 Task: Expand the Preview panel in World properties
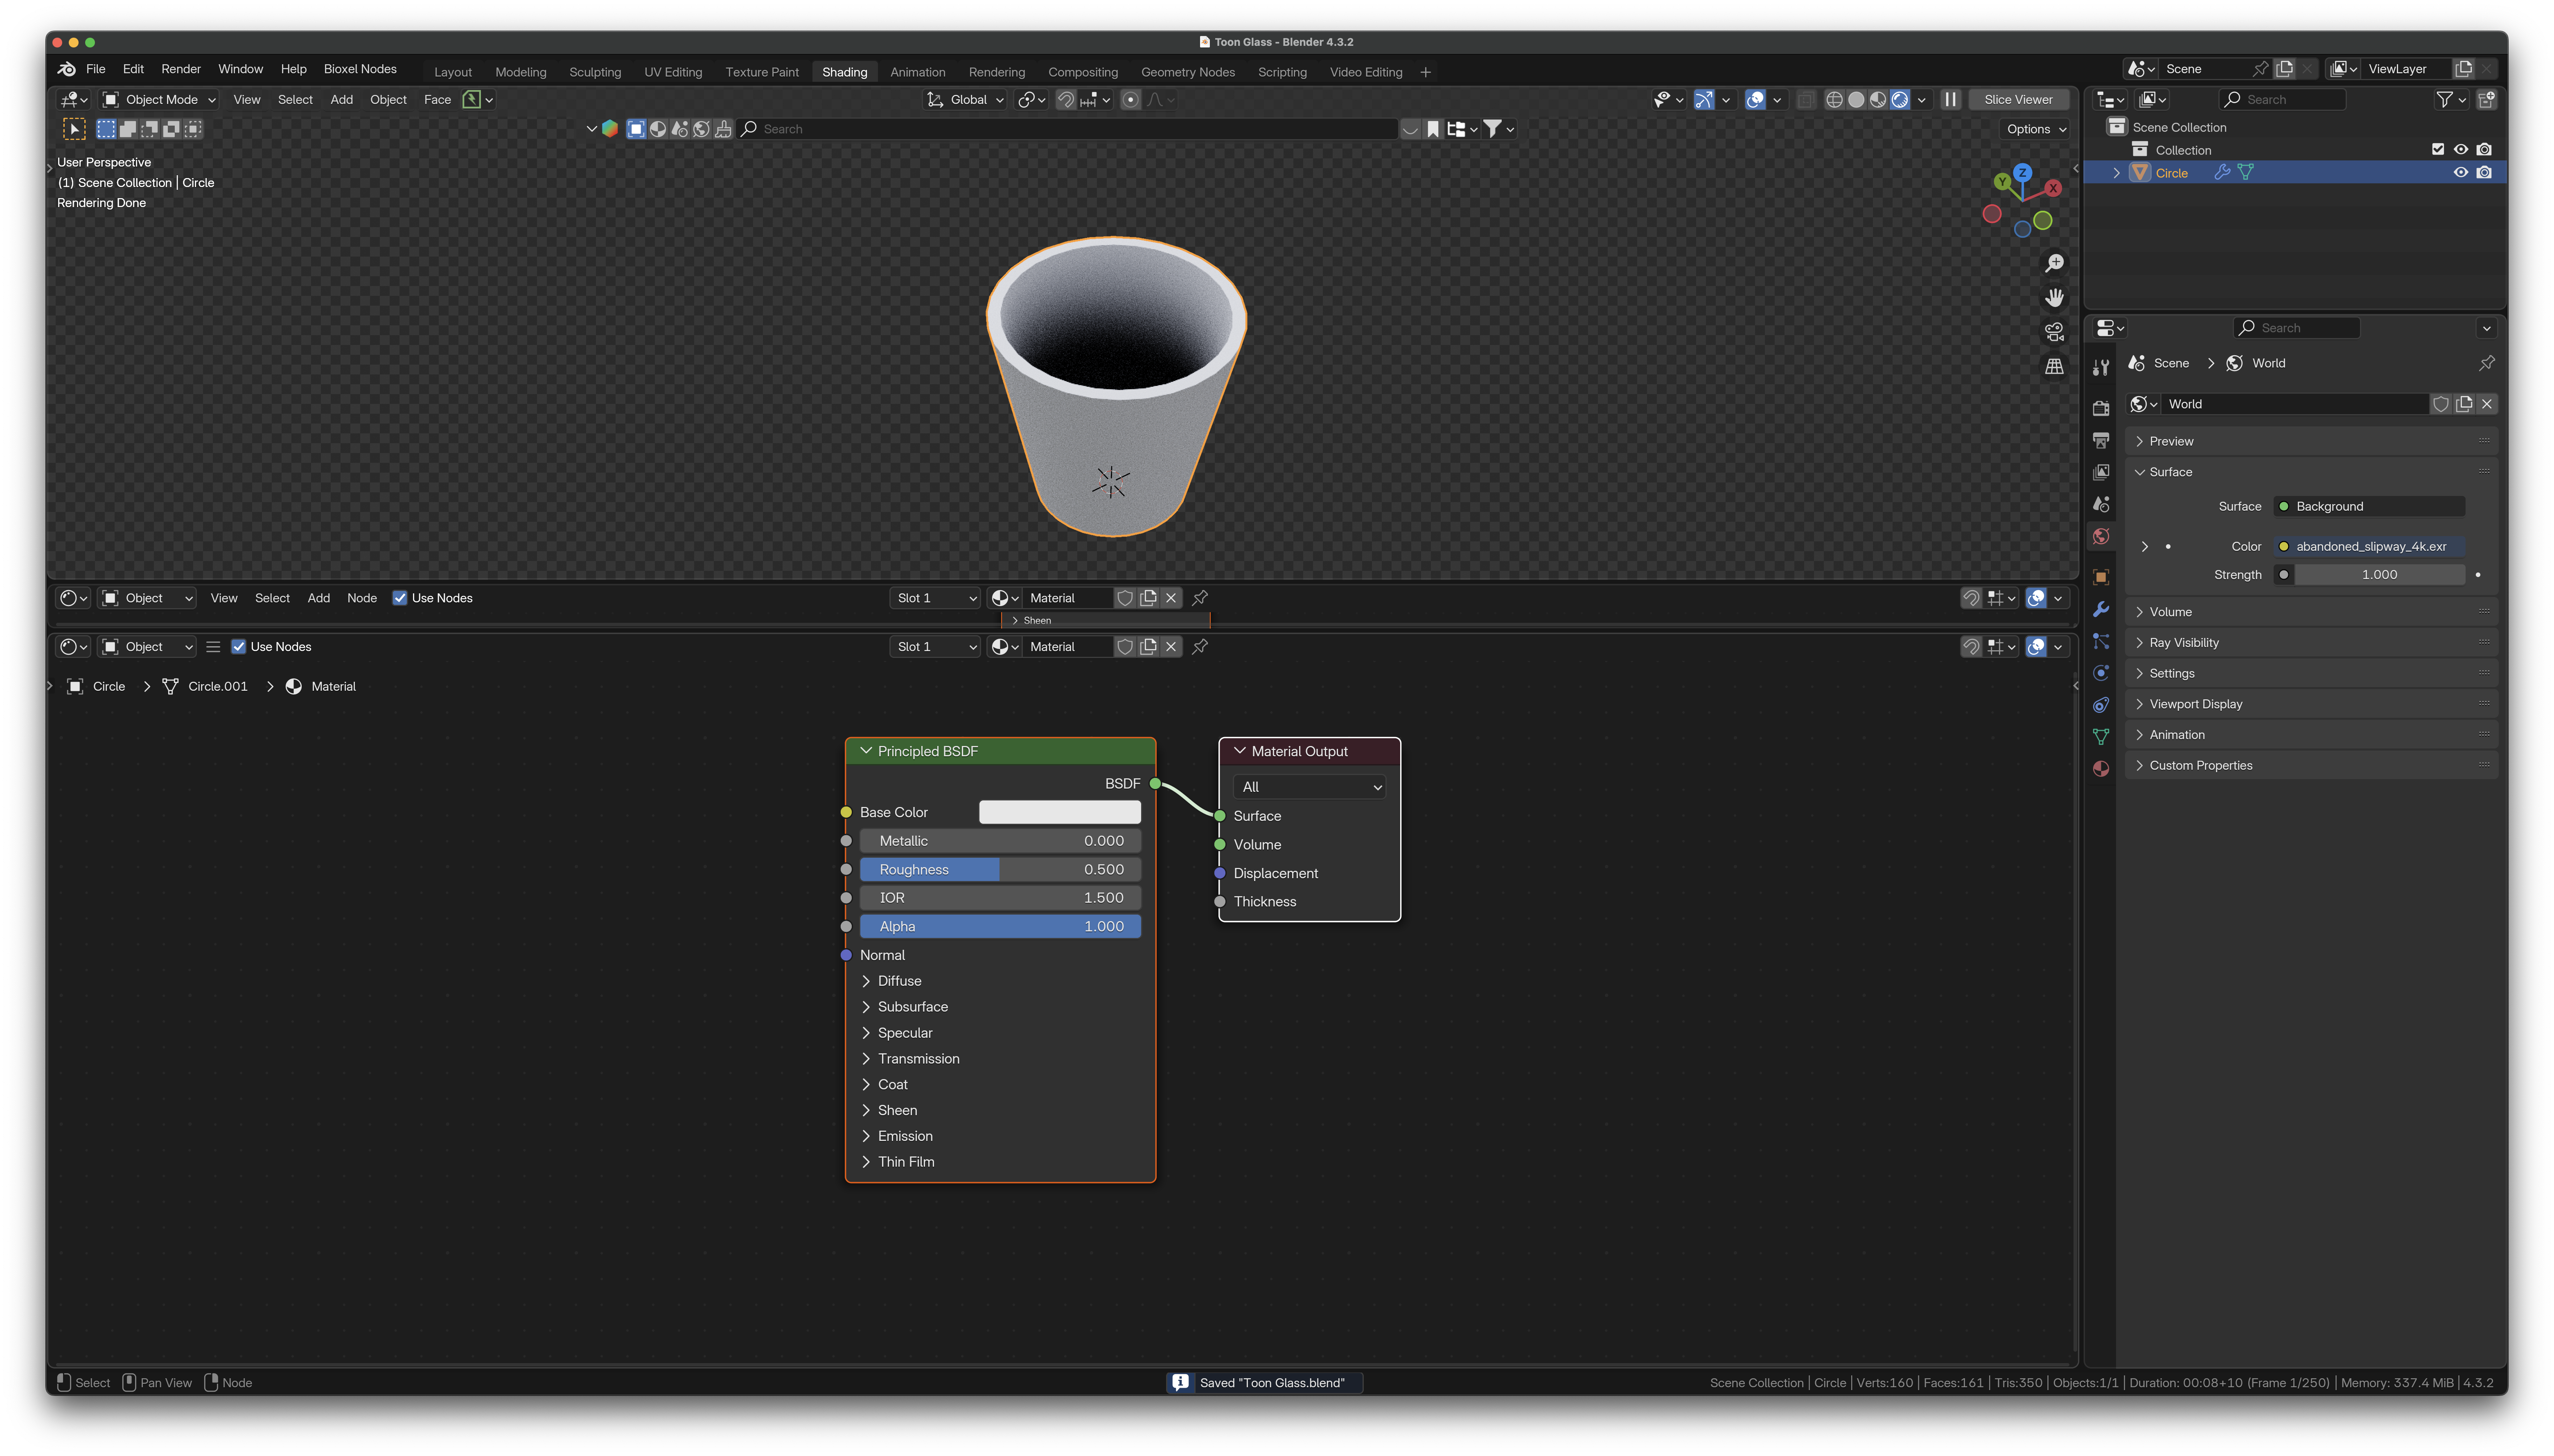(x=2311, y=441)
